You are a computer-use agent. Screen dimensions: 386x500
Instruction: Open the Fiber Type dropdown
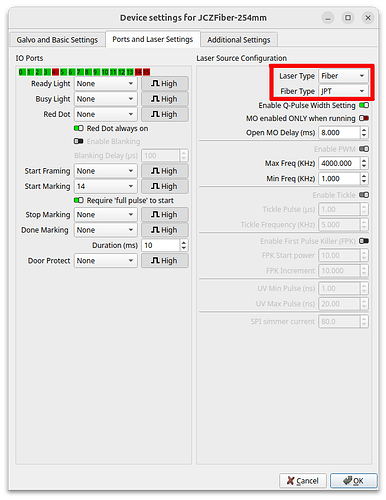343,91
